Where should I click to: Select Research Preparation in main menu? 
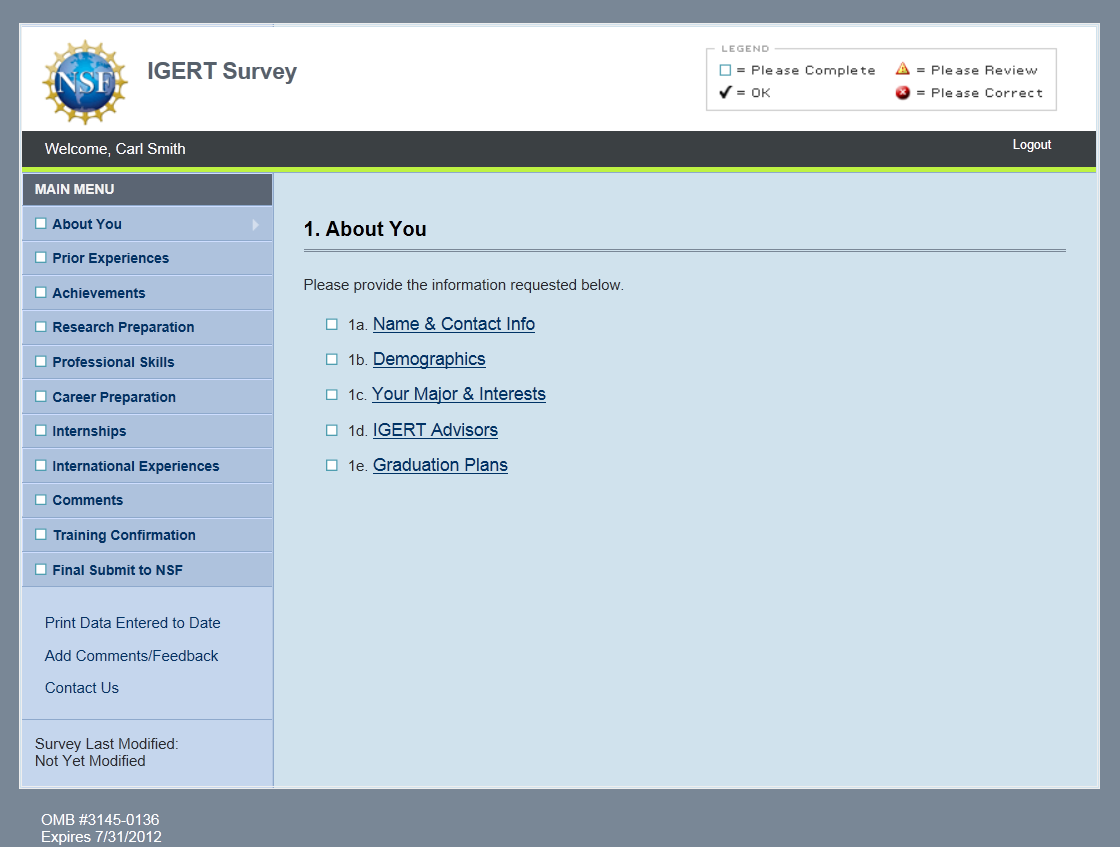tap(123, 327)
